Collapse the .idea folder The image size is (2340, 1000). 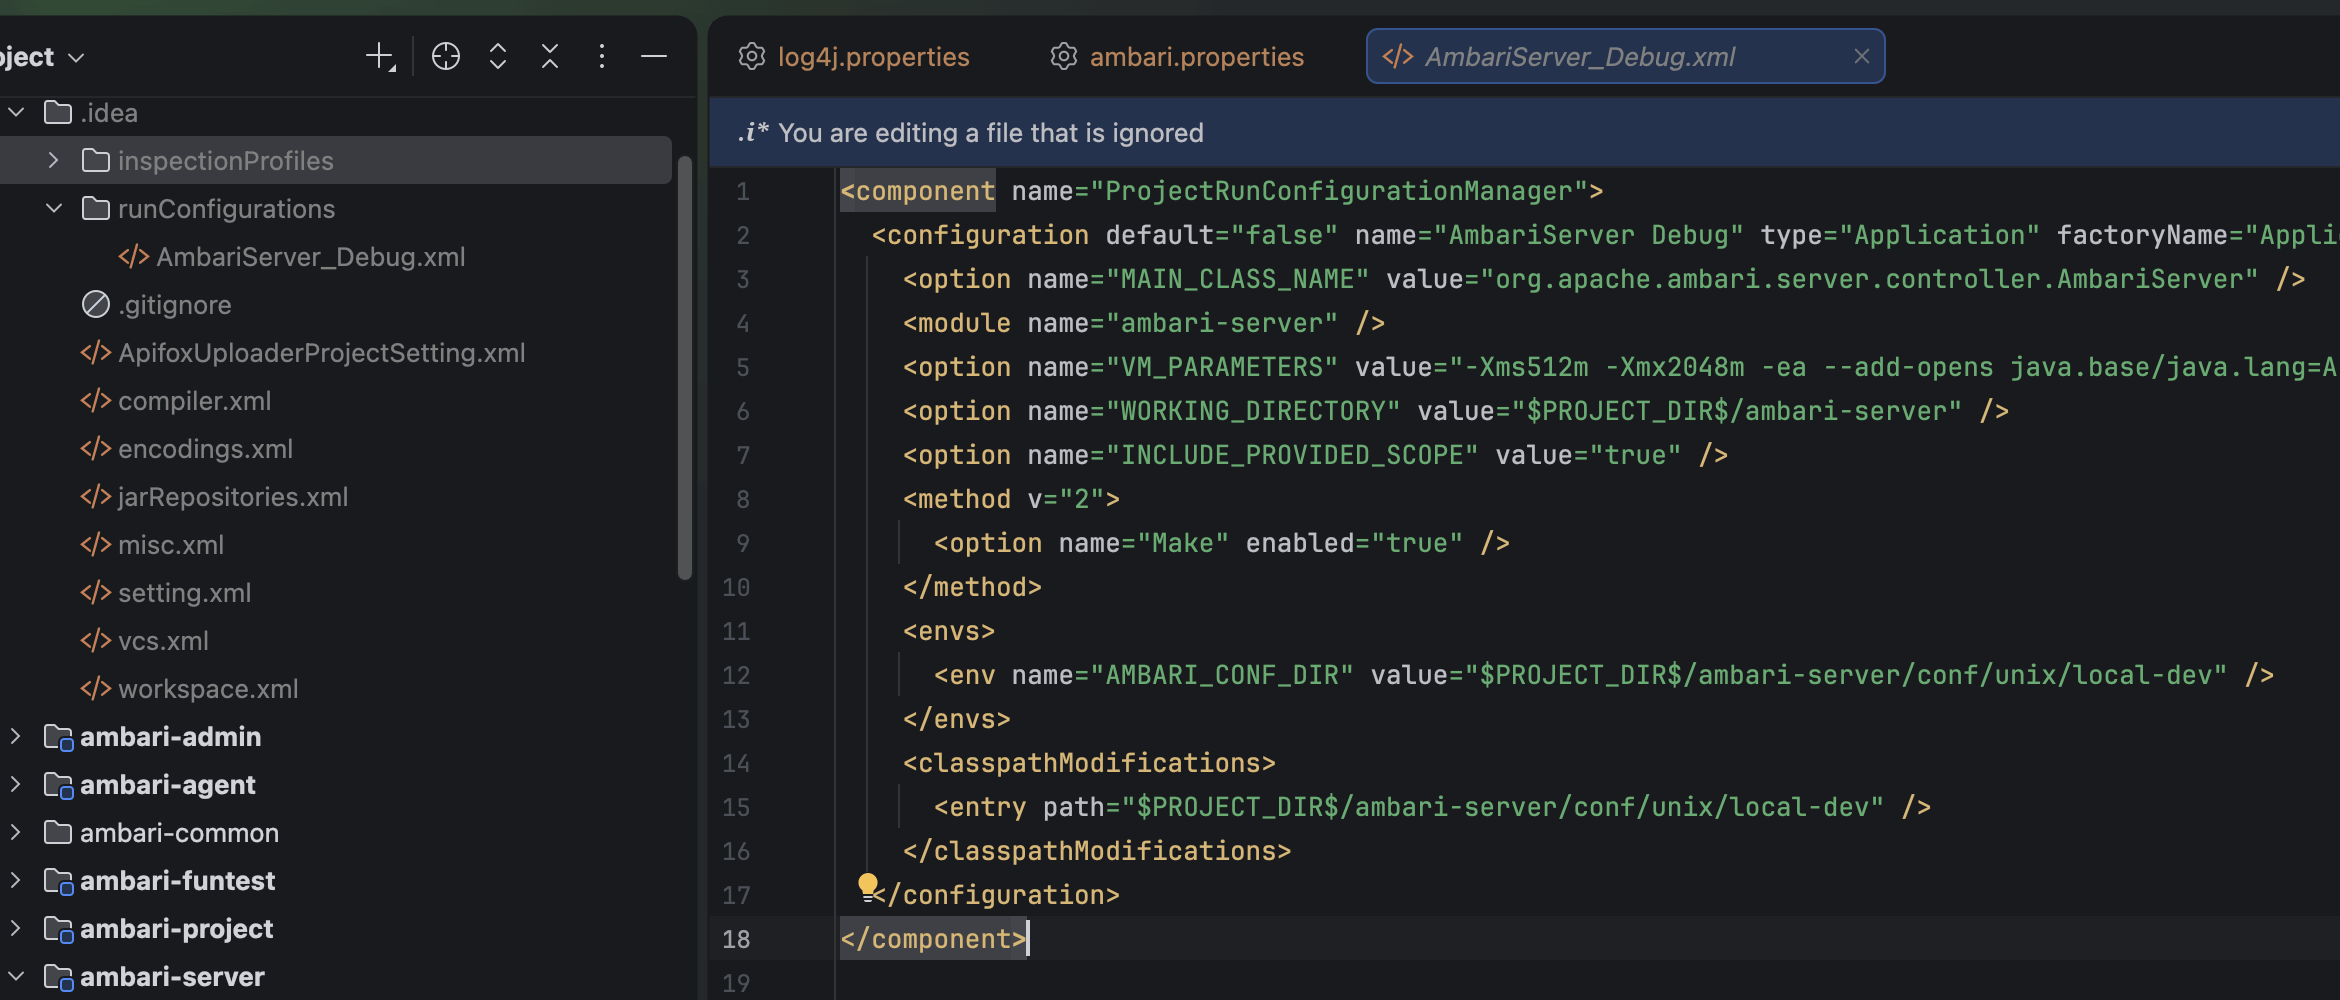(x=16, y=113)
